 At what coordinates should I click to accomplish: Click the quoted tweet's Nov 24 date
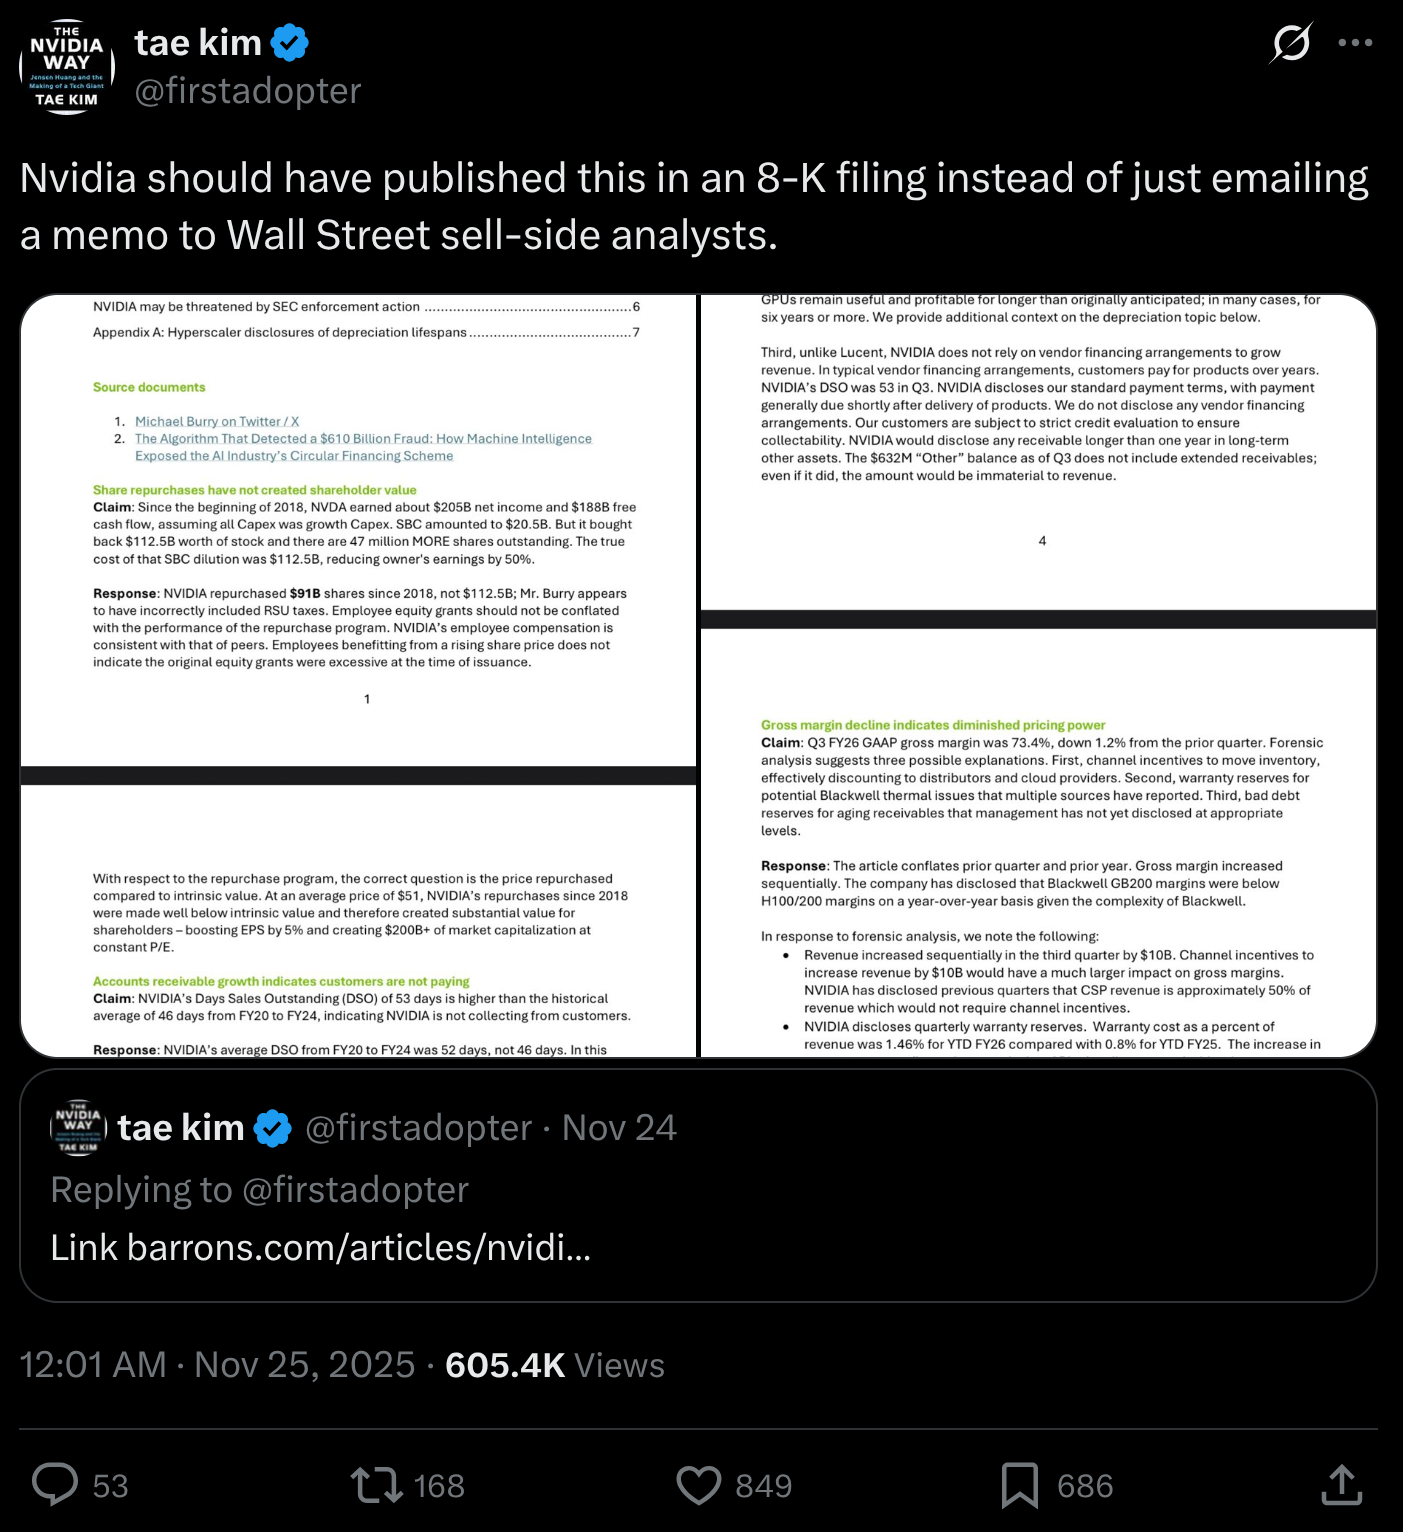[x=619, y=1128]
